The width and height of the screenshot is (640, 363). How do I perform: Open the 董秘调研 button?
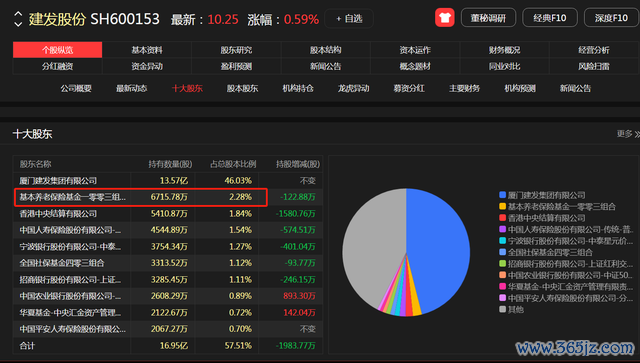coord(488,18)
